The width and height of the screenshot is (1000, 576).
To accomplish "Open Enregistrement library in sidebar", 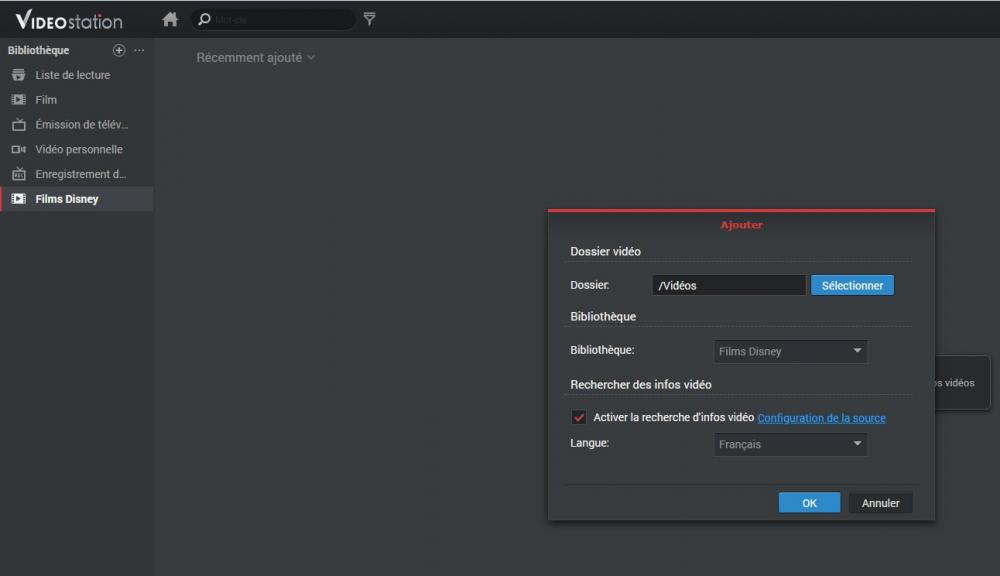I will click(x=80, y=174).
